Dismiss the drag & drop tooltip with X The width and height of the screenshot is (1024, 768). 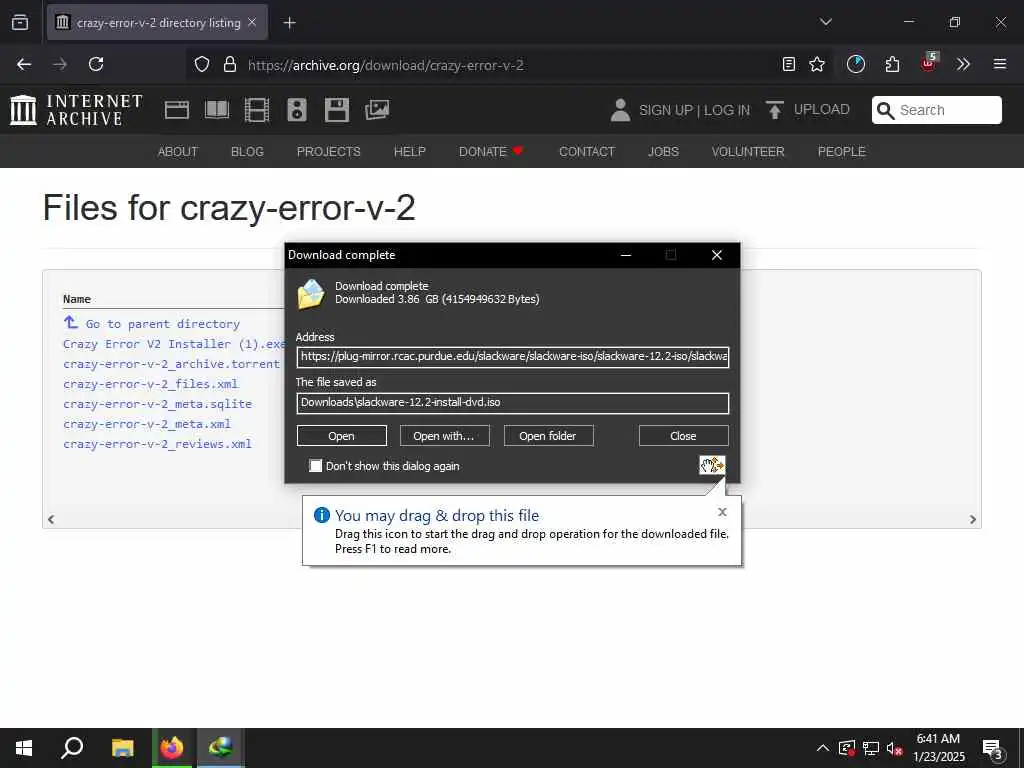point(722,512)
